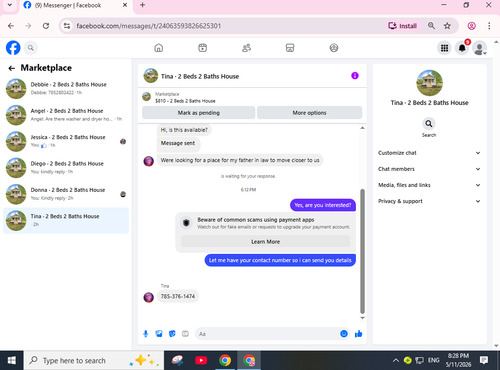Open the Angel conversation

[66, 115]
